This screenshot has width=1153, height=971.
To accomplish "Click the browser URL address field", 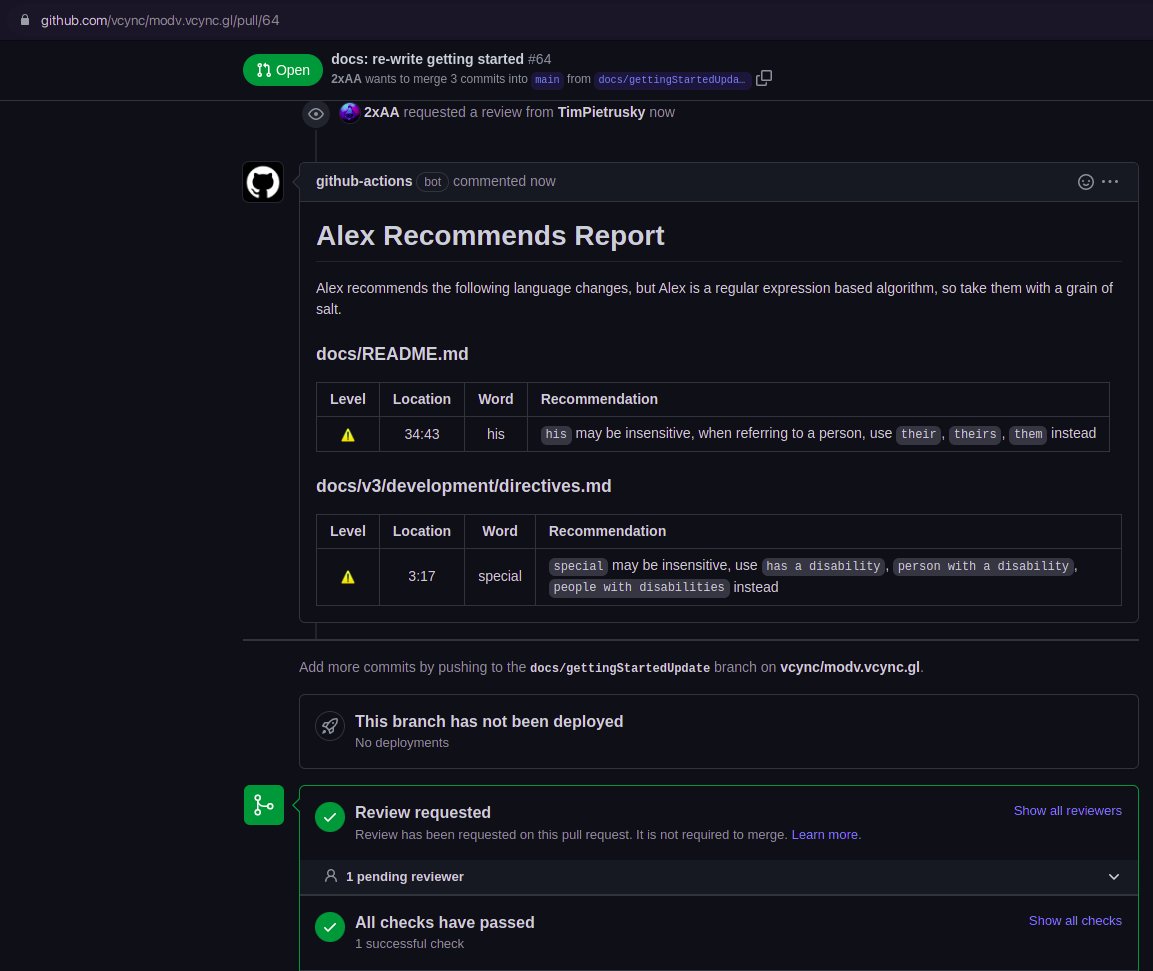I will 576,20.
